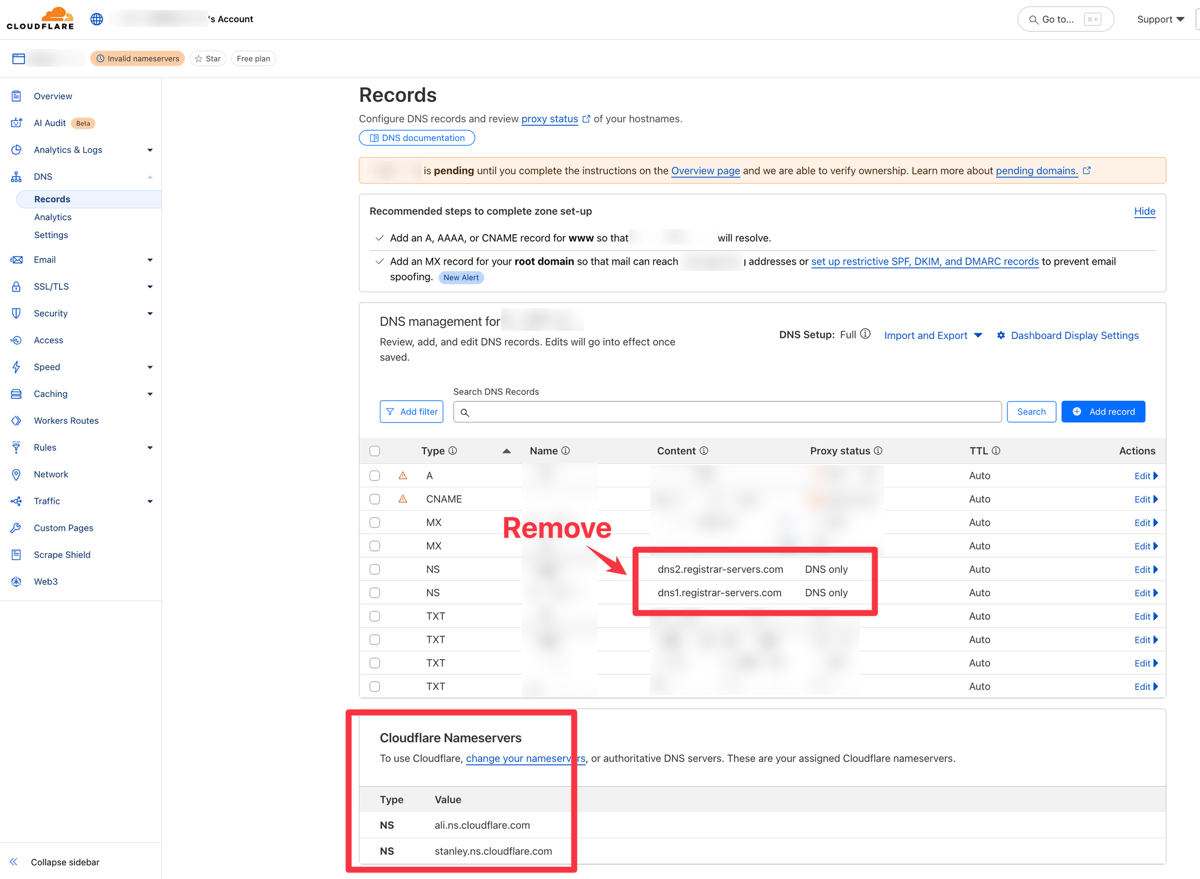Click the SSL/TLS lock icon
Viewport: 1200px width, 879px height.
tap(16, 287)
